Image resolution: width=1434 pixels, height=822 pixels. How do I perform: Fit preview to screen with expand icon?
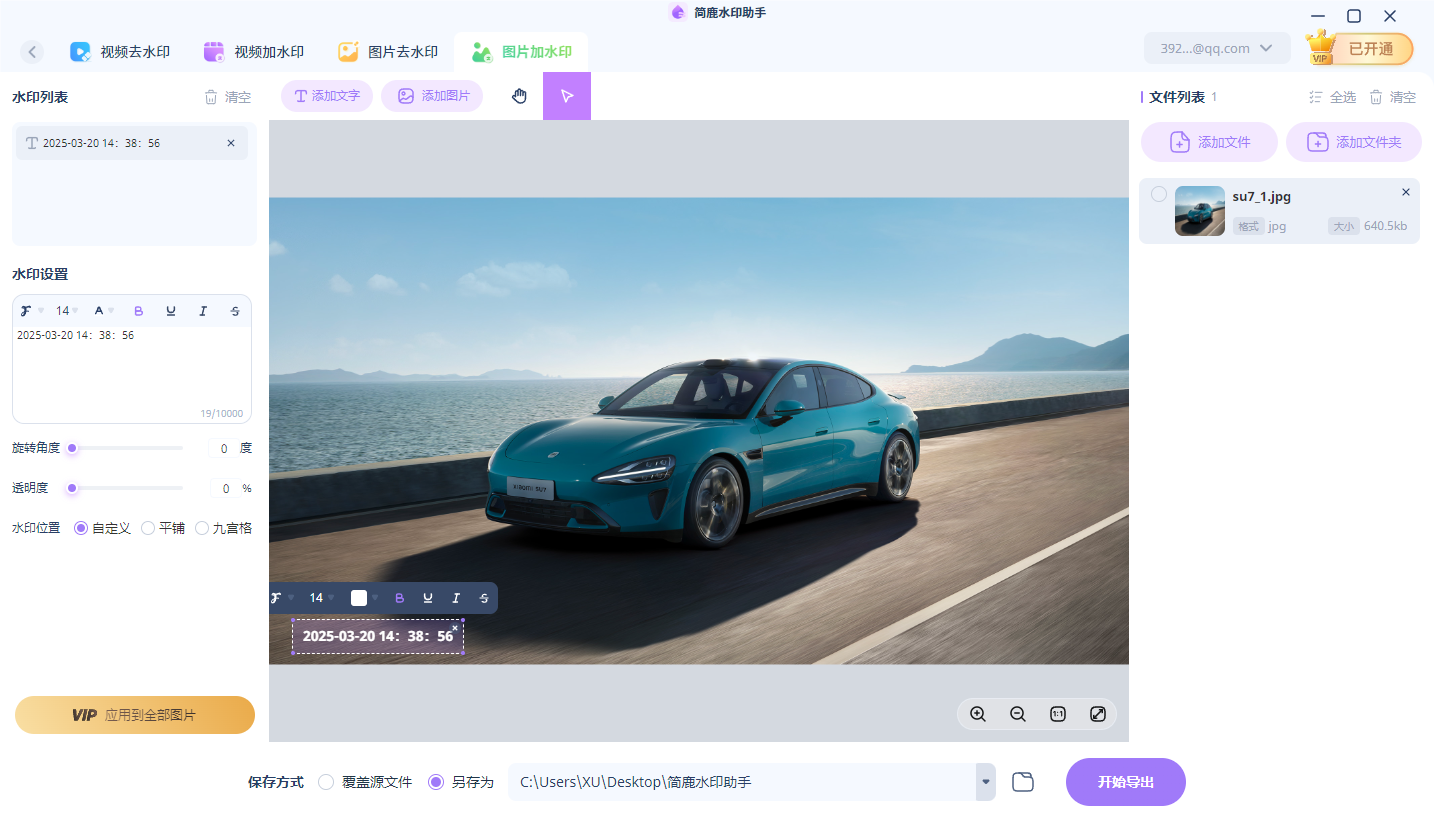tap(1098, 714)
